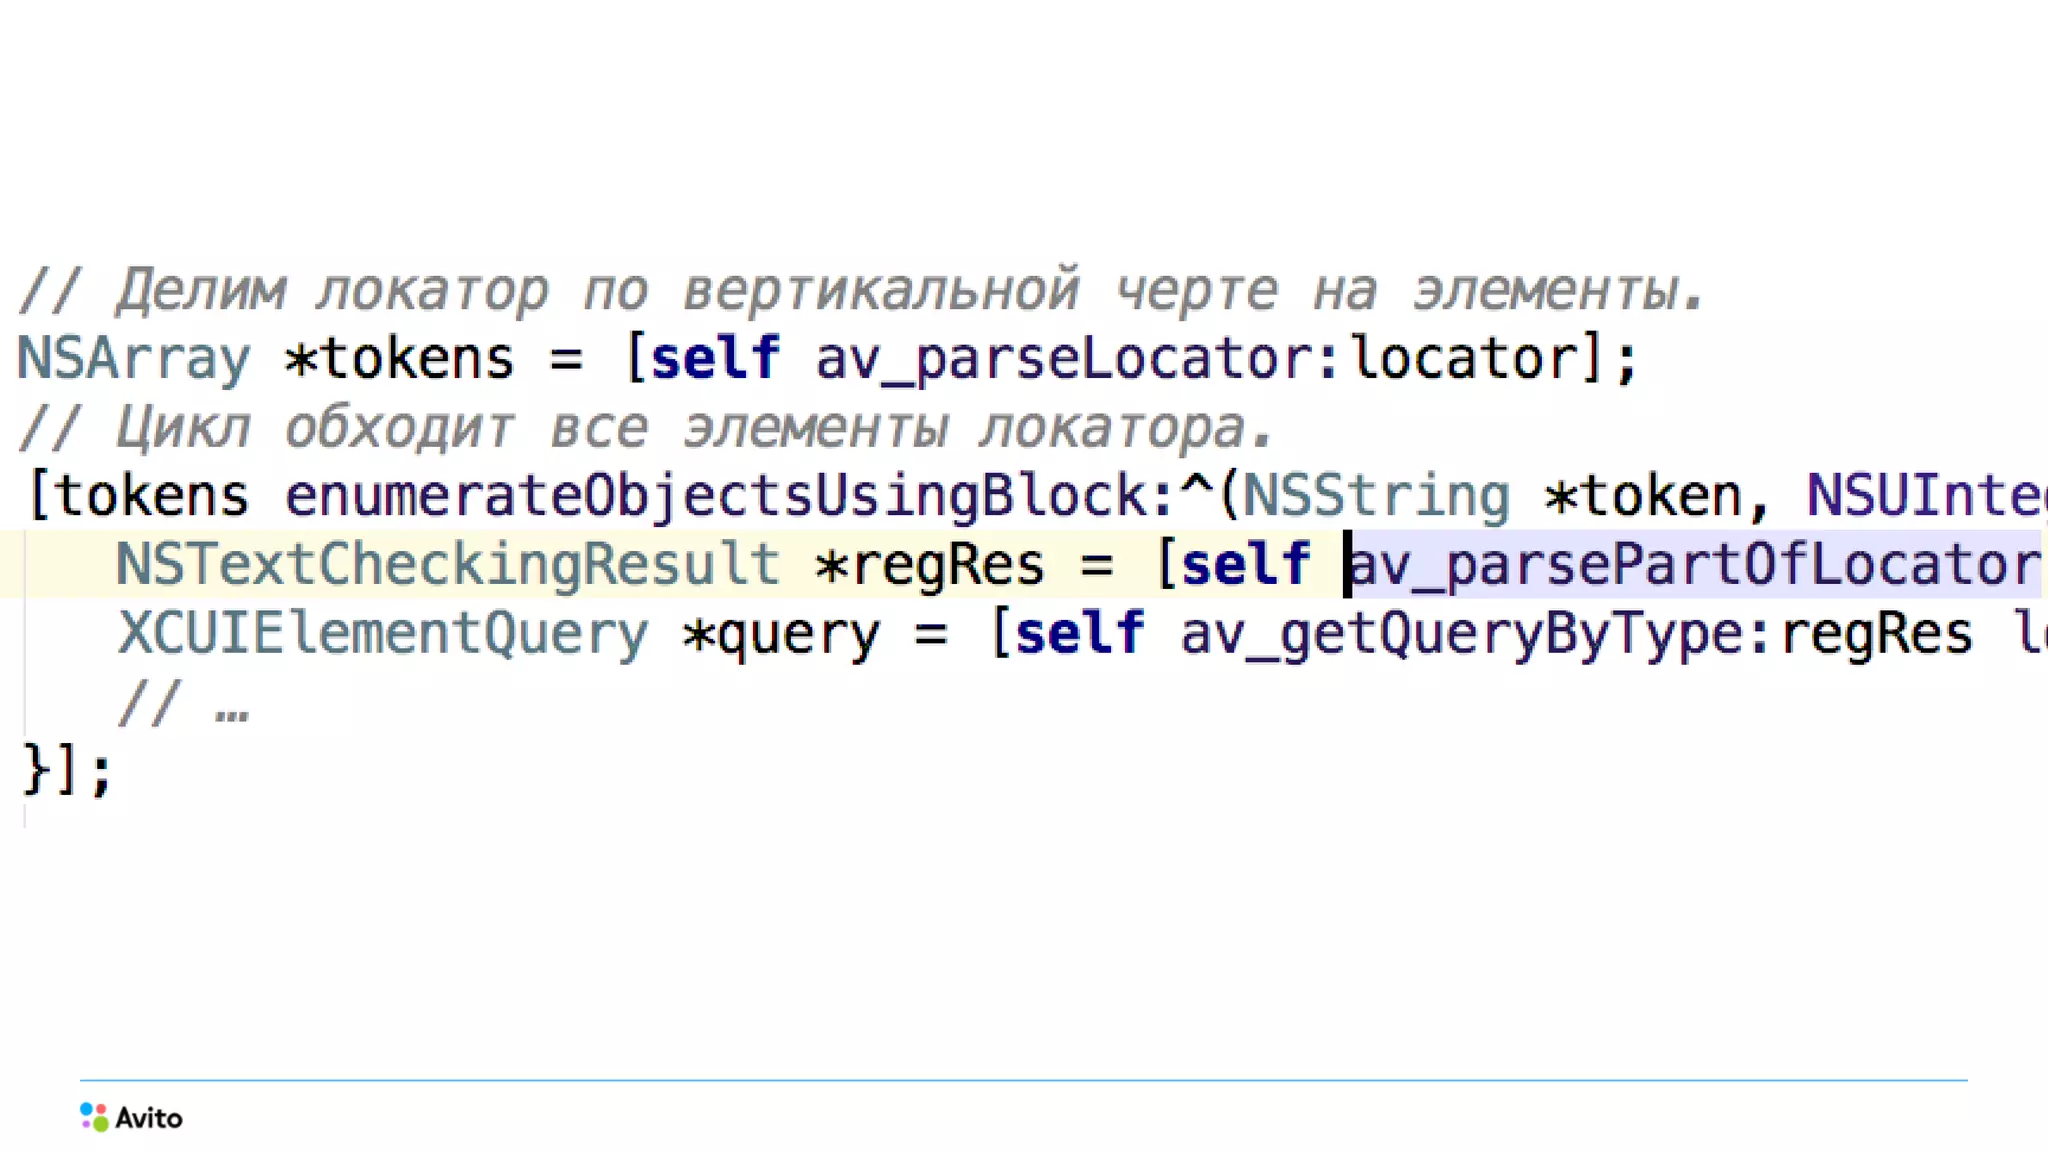
Task: Click the locator argument before the closing bracket
Action: point(1463,358)
